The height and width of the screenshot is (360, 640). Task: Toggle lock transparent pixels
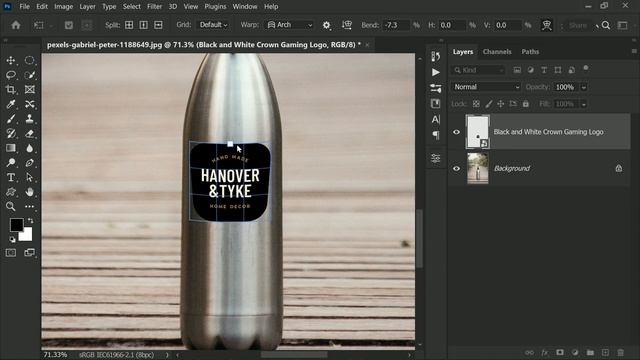476,104
